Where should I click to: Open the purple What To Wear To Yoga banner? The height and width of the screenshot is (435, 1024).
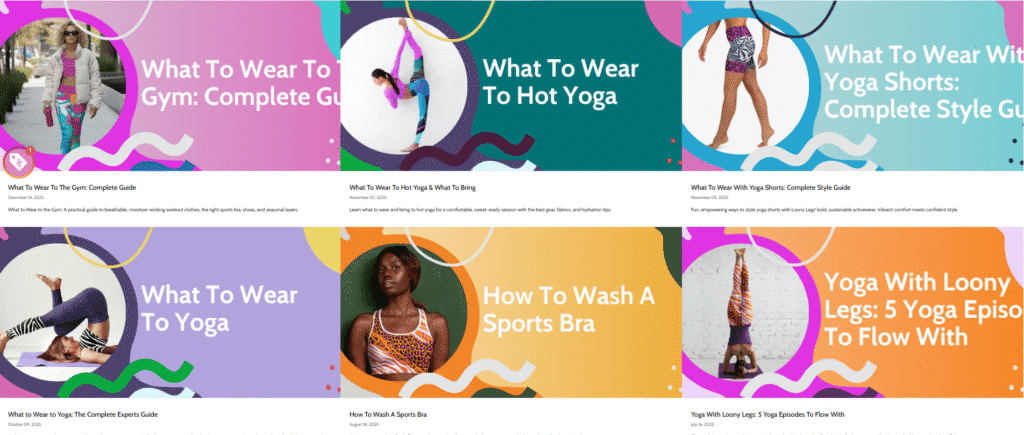click(x=170, y=312)
